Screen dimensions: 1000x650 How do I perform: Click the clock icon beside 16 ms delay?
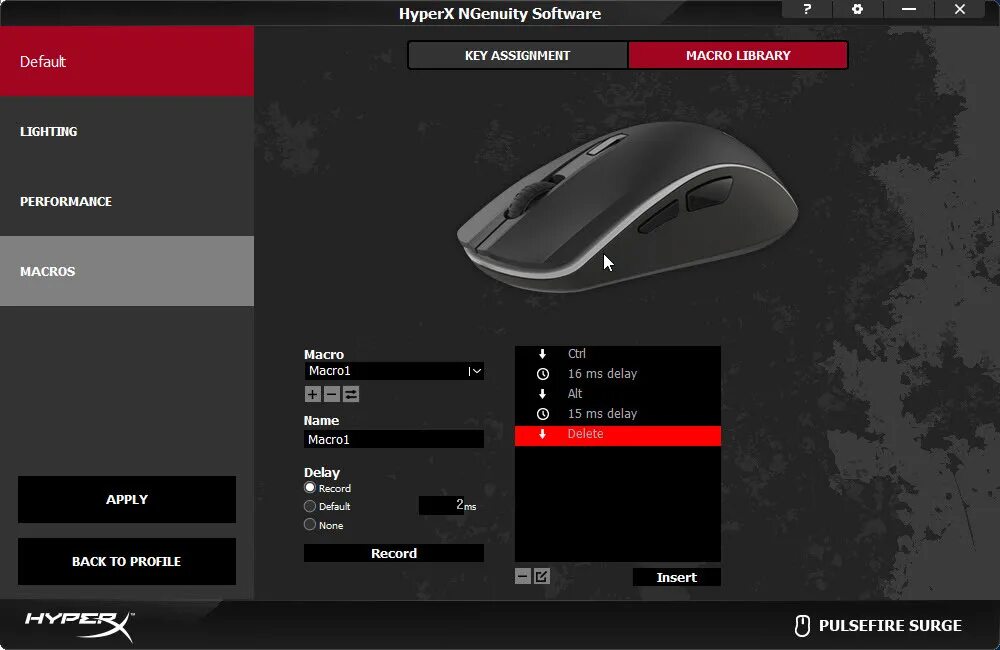pyautogui.click(x=543, y=374)
